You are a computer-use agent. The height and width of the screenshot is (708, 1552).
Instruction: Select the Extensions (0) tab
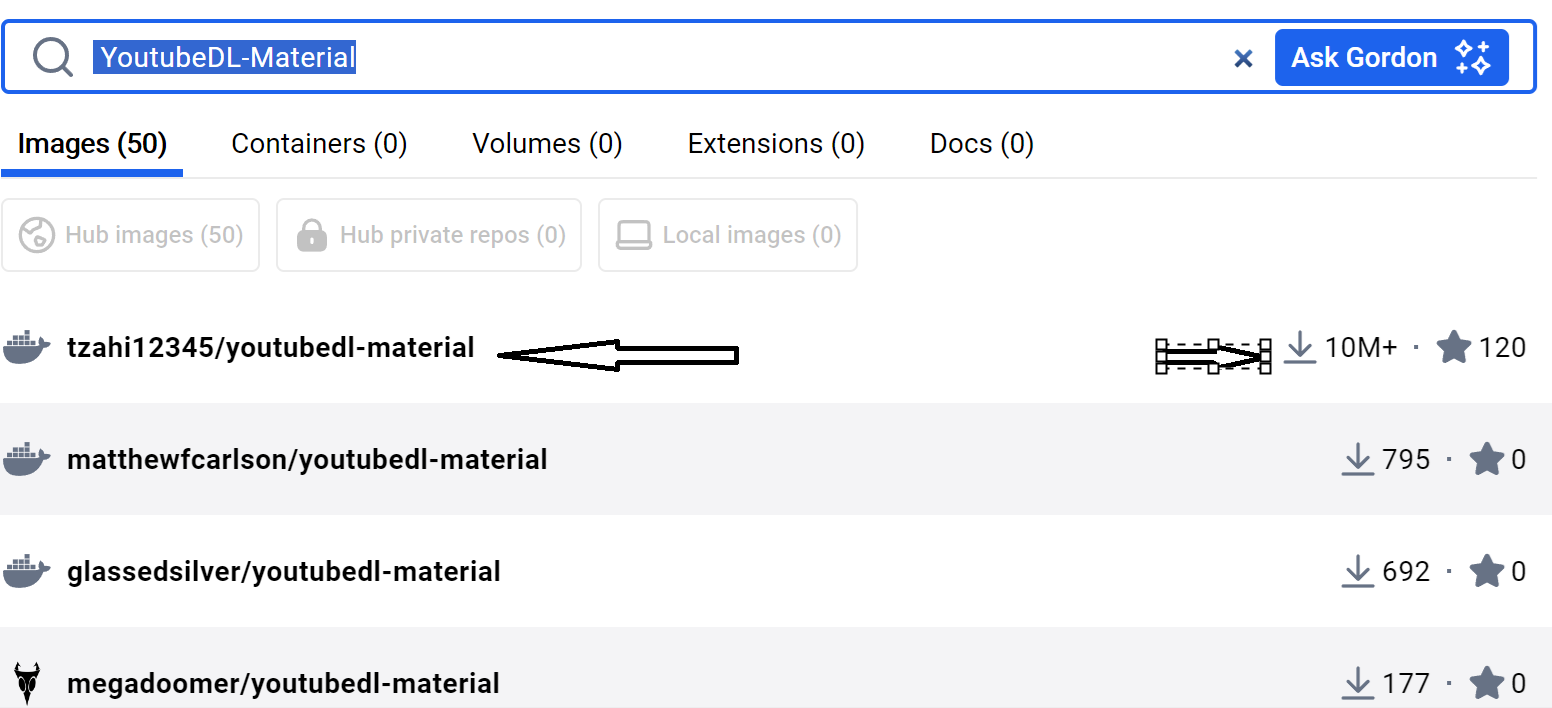coord(776,144)
